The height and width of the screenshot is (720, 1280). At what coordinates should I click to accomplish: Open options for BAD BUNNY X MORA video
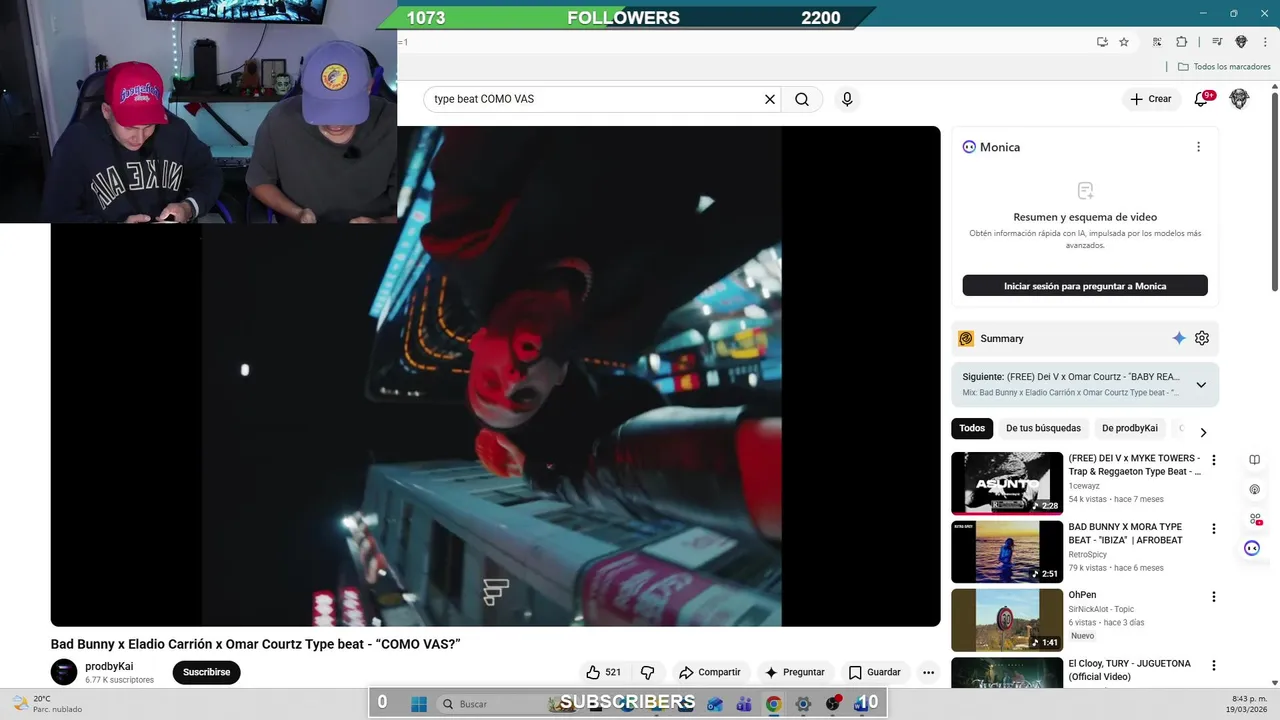coord(1214,529)
